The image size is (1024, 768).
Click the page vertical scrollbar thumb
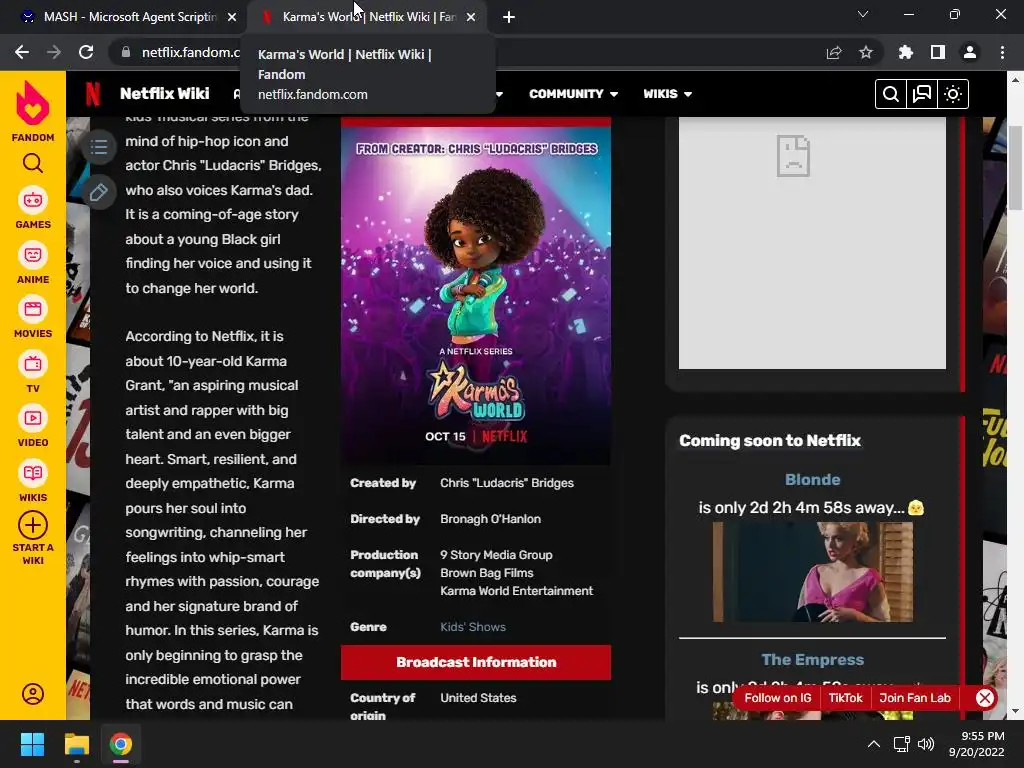pos(1016,168)
